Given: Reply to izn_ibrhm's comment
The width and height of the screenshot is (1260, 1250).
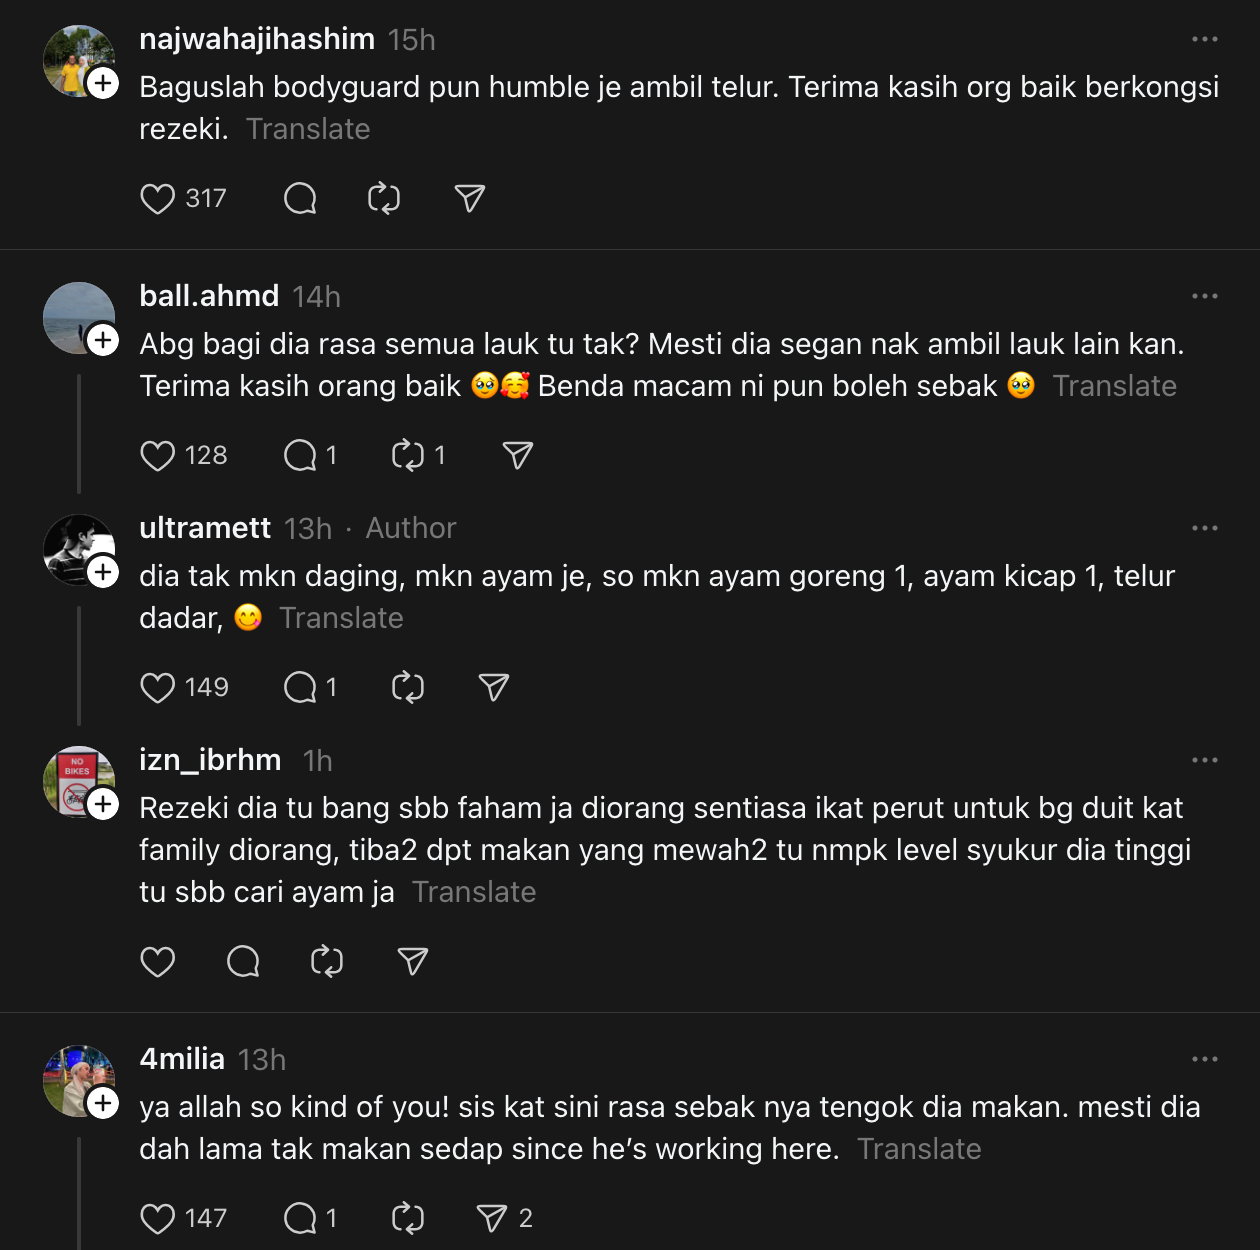Looking at the screenshot, I should click(243, 962).
